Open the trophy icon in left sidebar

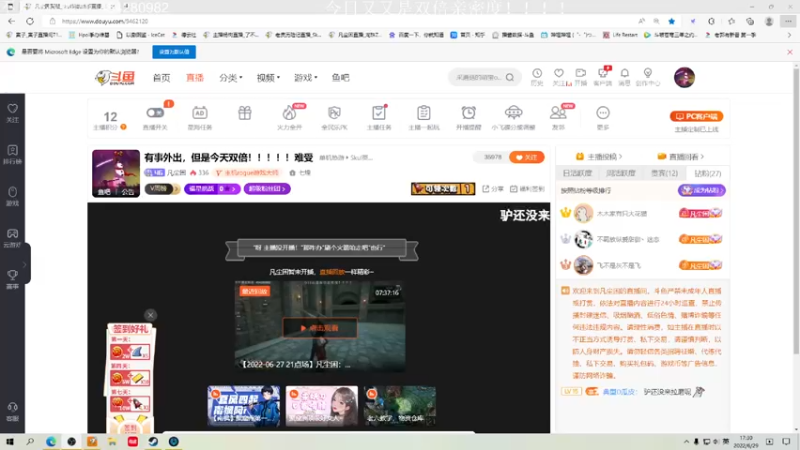pyautogui.click(x=12, y=275)
